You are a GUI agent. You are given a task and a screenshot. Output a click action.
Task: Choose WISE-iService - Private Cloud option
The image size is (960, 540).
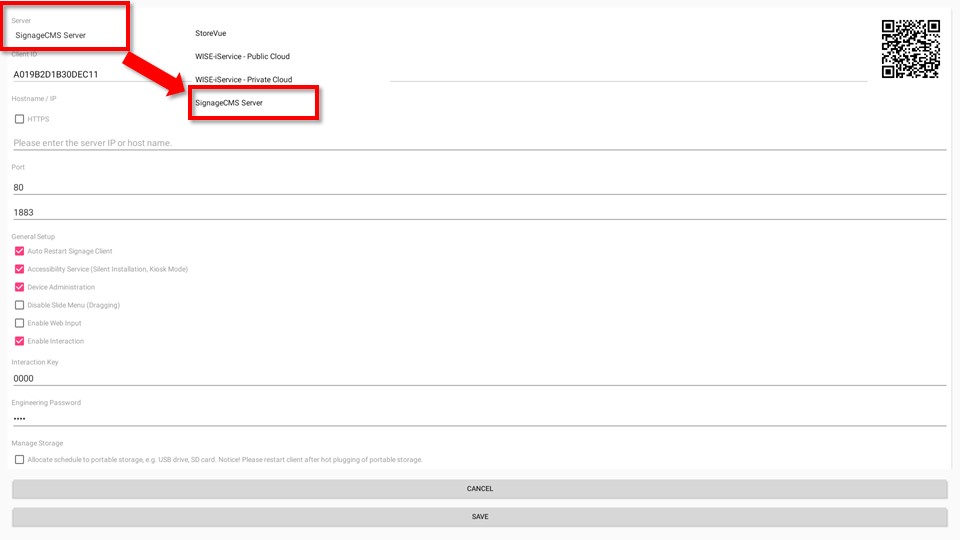(243, 79)
